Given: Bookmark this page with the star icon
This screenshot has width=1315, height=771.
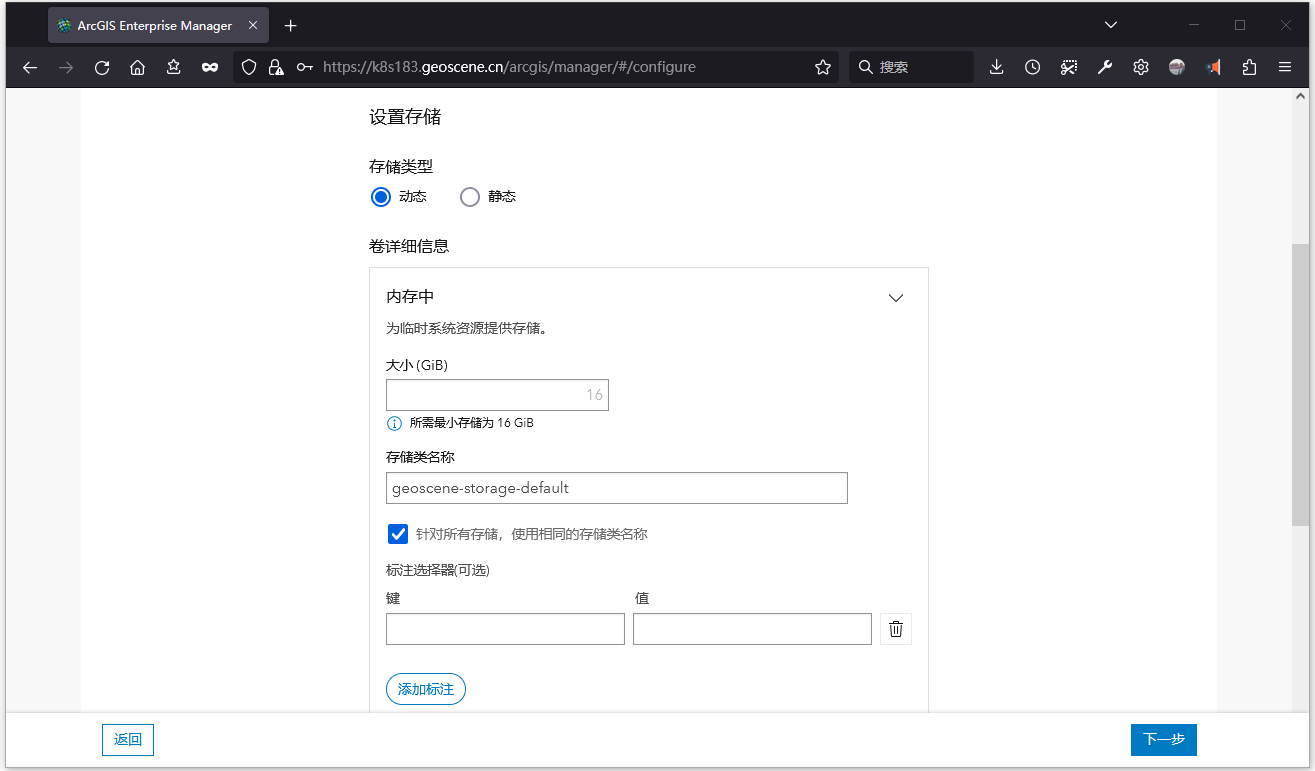Looking at the screenshot, I should coord(823,67).
